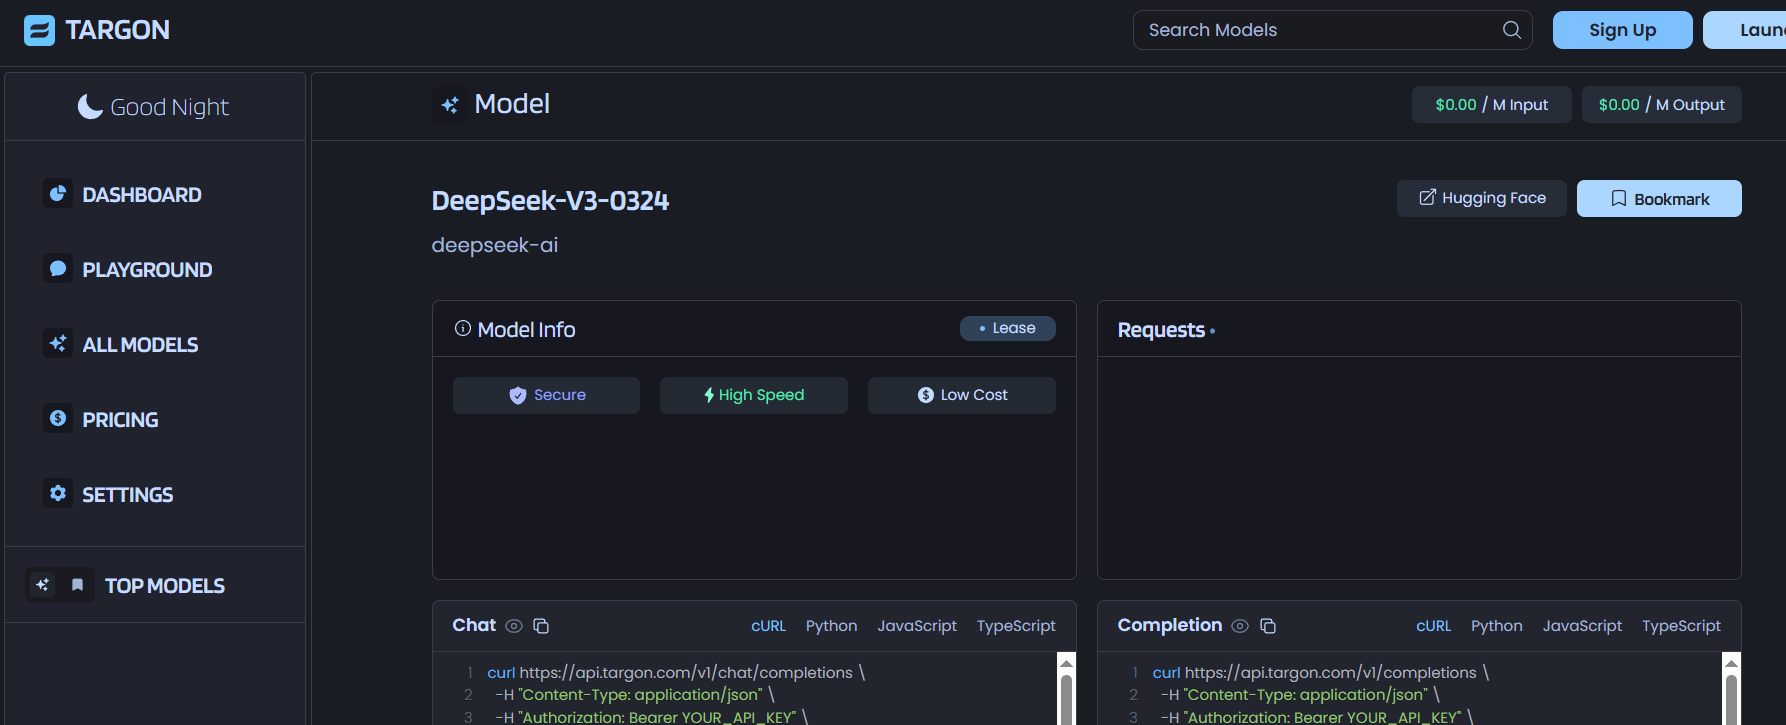The height and width of the screenshot is (725, 1786).
Task: Open the DASHBOARD page
Action: (x=142, y=195)
